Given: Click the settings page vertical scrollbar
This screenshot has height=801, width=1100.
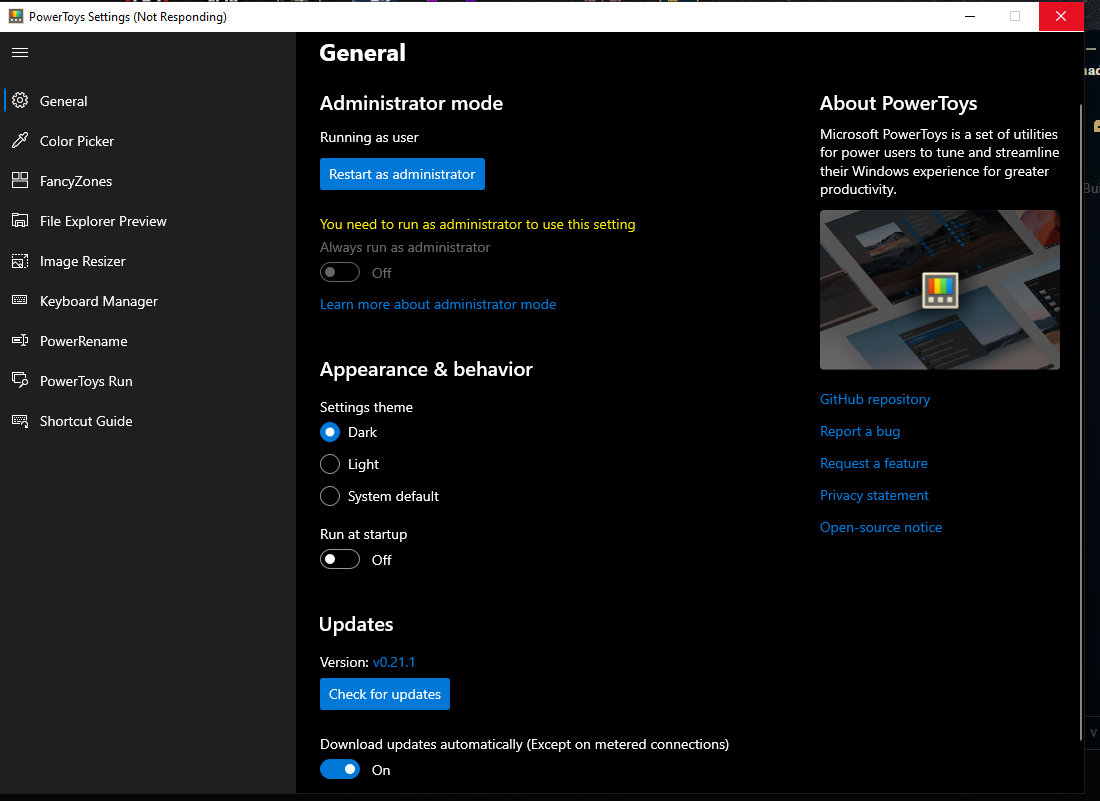Looking at the screenshot, I should (1080, 421).
